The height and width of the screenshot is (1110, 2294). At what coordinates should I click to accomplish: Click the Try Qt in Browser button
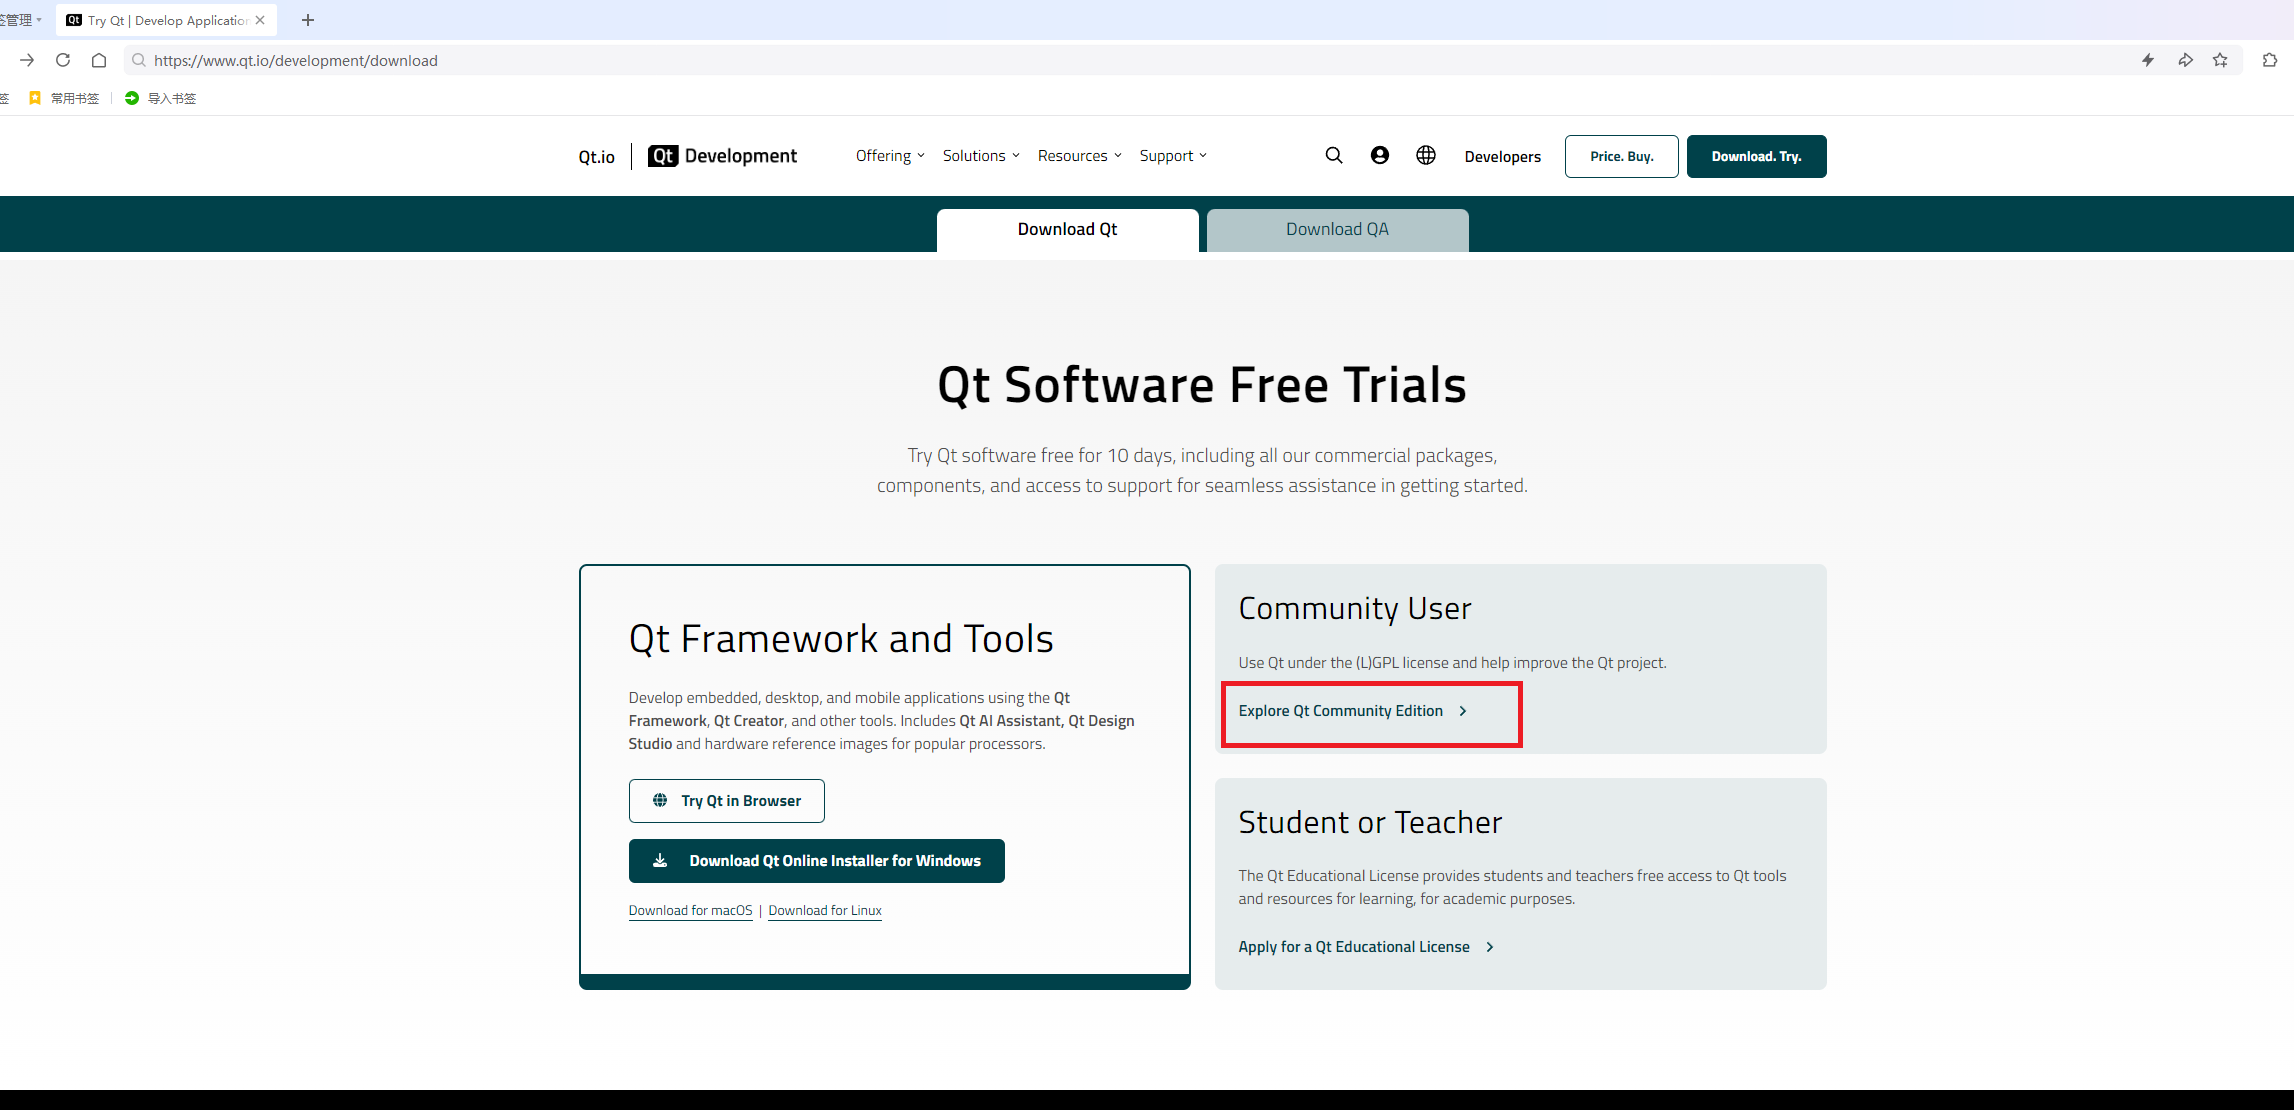(x=726, y=801)
